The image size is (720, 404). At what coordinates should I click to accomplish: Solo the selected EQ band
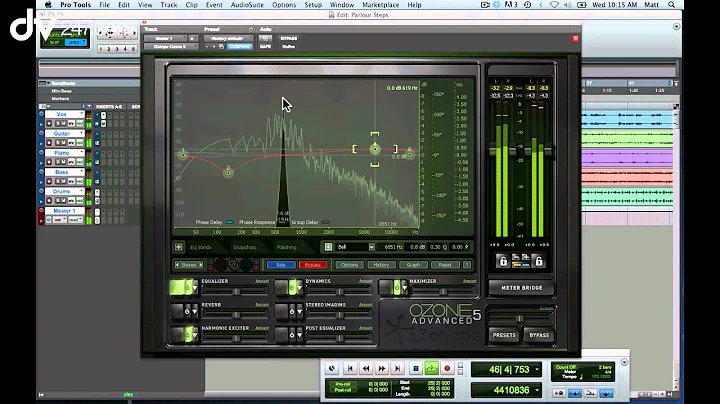pos(281,265)
